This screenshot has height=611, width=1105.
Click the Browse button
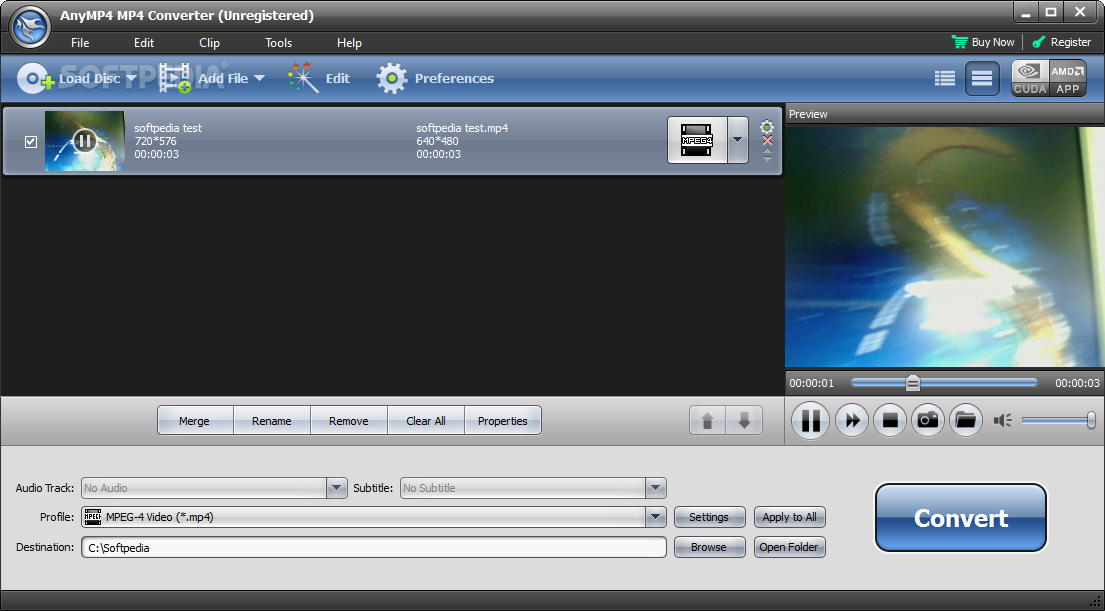click(x=709, y=548)
